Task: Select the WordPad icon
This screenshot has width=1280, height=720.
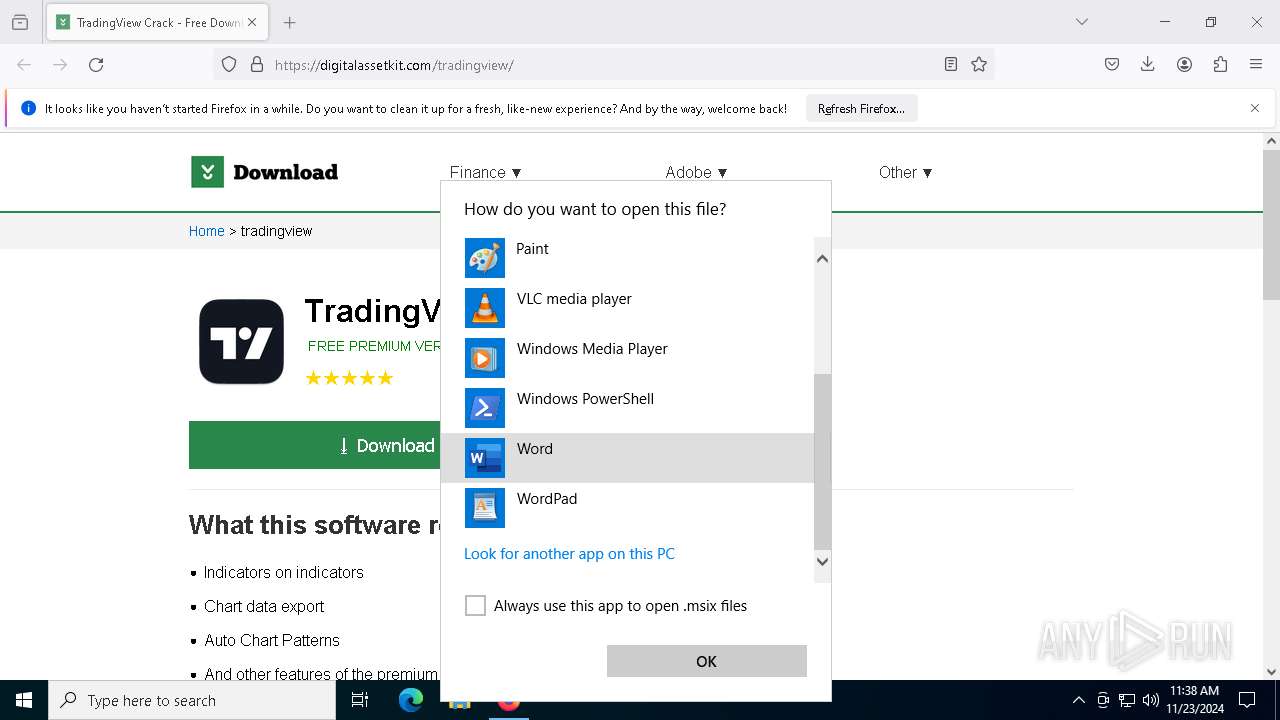Action: 485,508
